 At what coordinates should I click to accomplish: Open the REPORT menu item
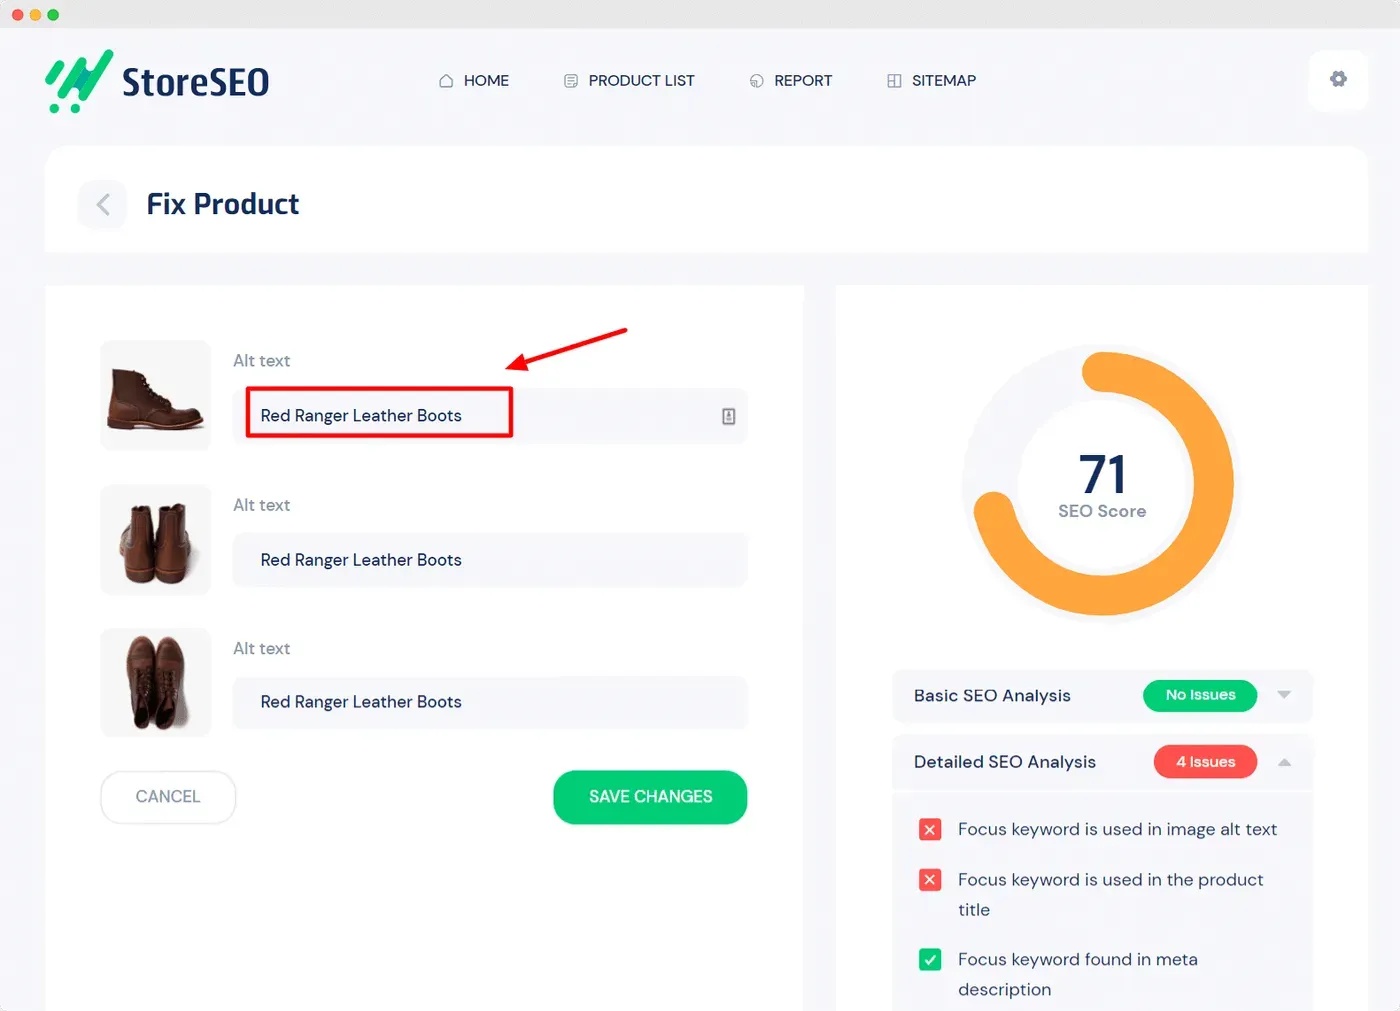[803, 81]
